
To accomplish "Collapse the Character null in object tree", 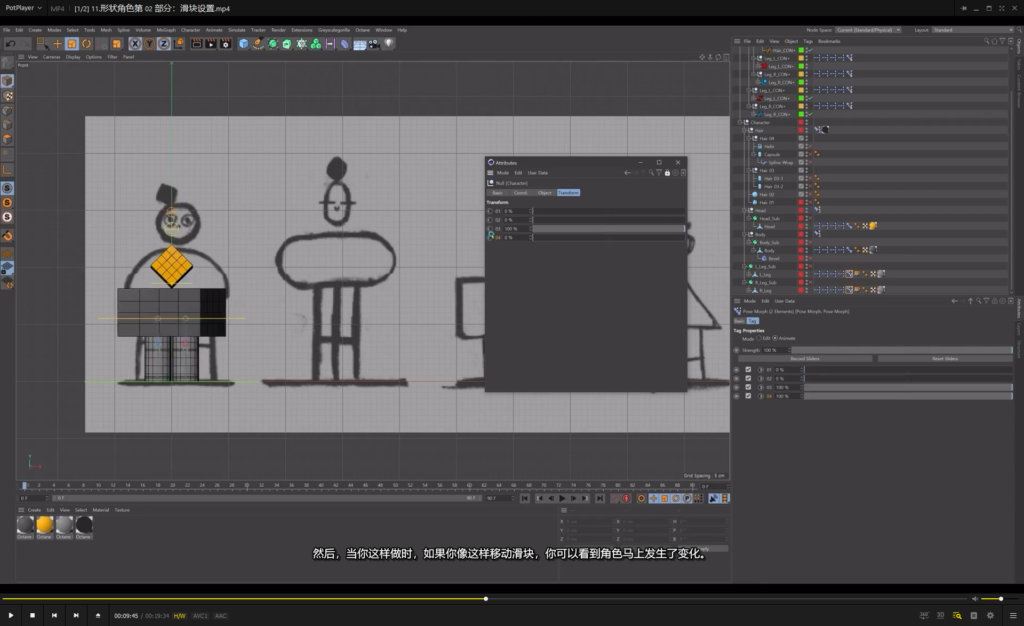I will click(741, 123).
